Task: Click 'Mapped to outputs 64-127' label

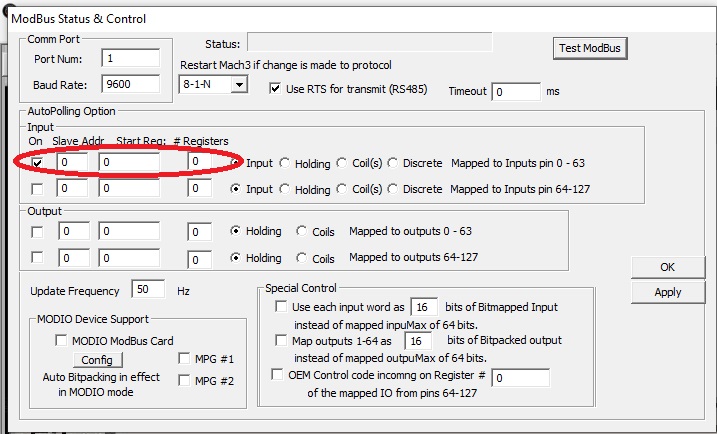Action: coord(413,257)
